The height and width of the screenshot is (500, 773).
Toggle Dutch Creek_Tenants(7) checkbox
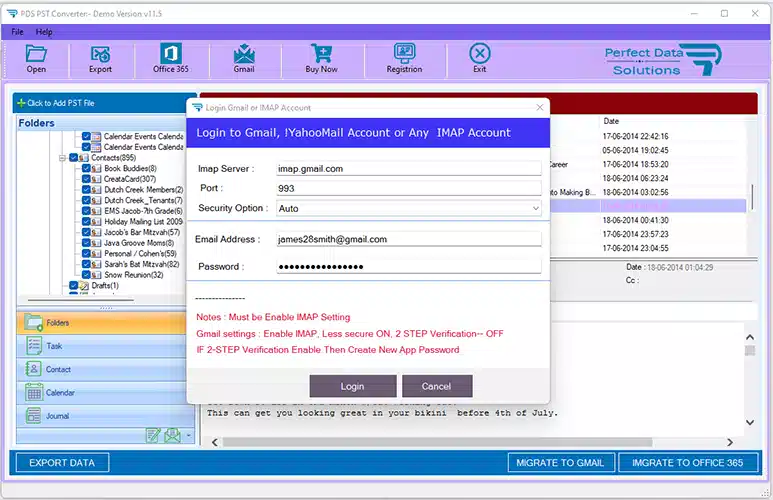click(x=86, y=200)
